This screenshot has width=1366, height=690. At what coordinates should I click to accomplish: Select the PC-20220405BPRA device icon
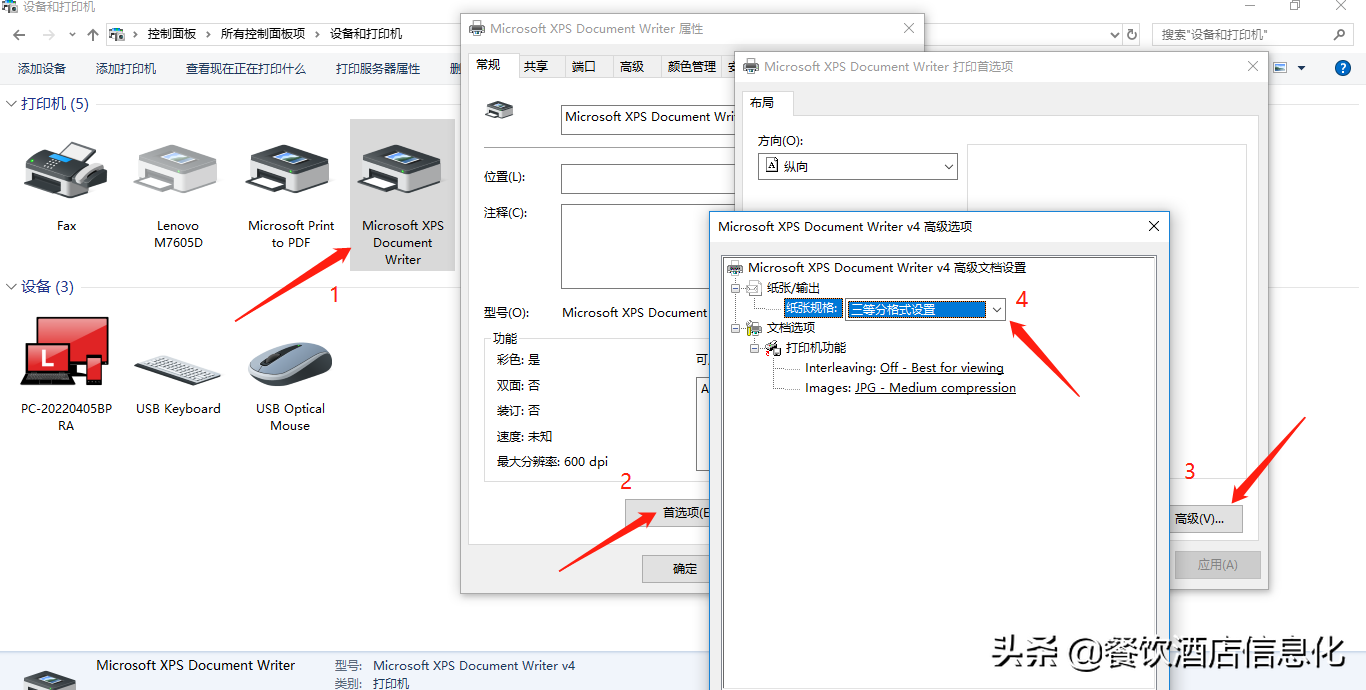pyautogui.click(x=66, y=352)
